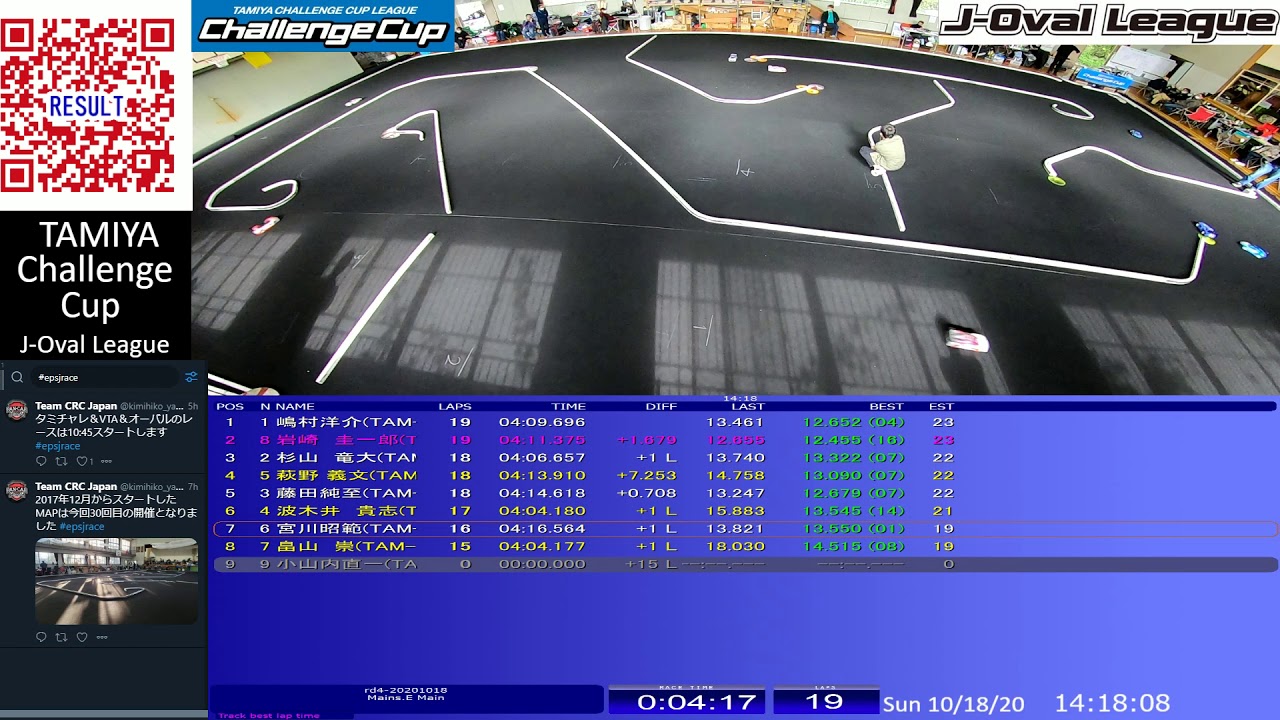1280x720 pixels.
Task: Select position 5 row with time 04:14.618
Action: click(x=745, y=493)
